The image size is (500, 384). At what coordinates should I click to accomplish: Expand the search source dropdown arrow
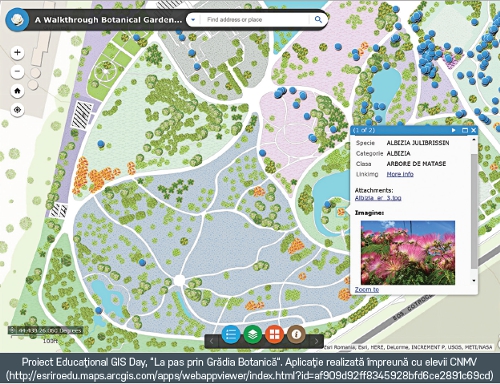click(x=193, y=20)
